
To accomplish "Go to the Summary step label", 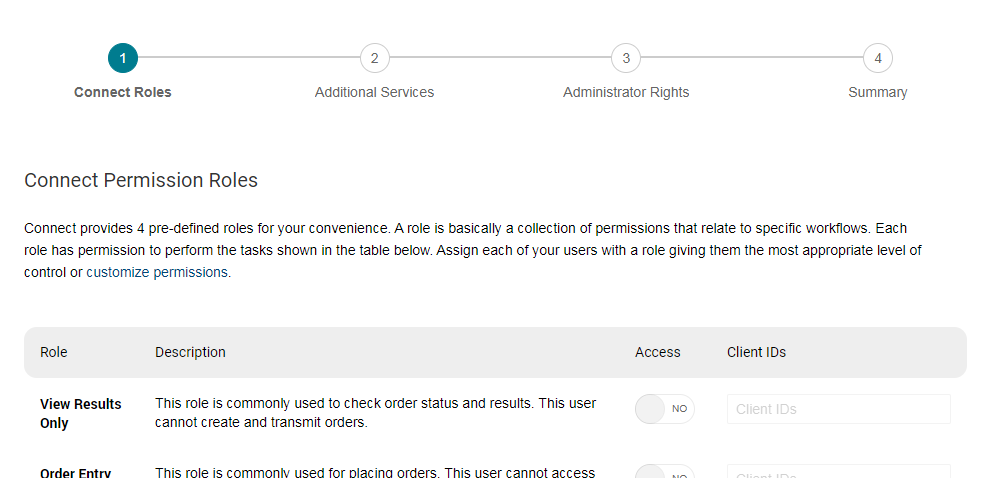I will tap(877, 92).
